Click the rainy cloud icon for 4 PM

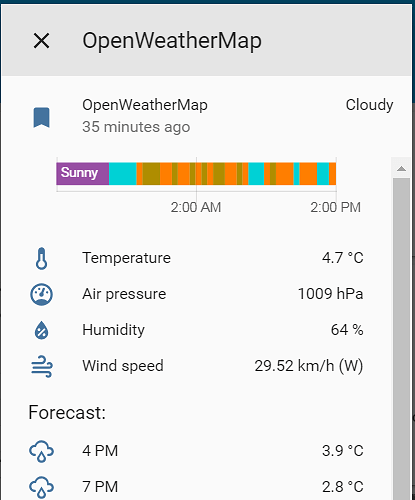click(41, 451)
